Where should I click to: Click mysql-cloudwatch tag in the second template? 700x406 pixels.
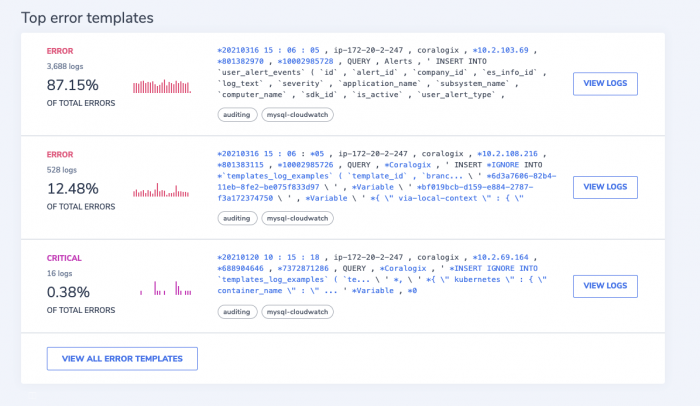(x=297, y=218)
